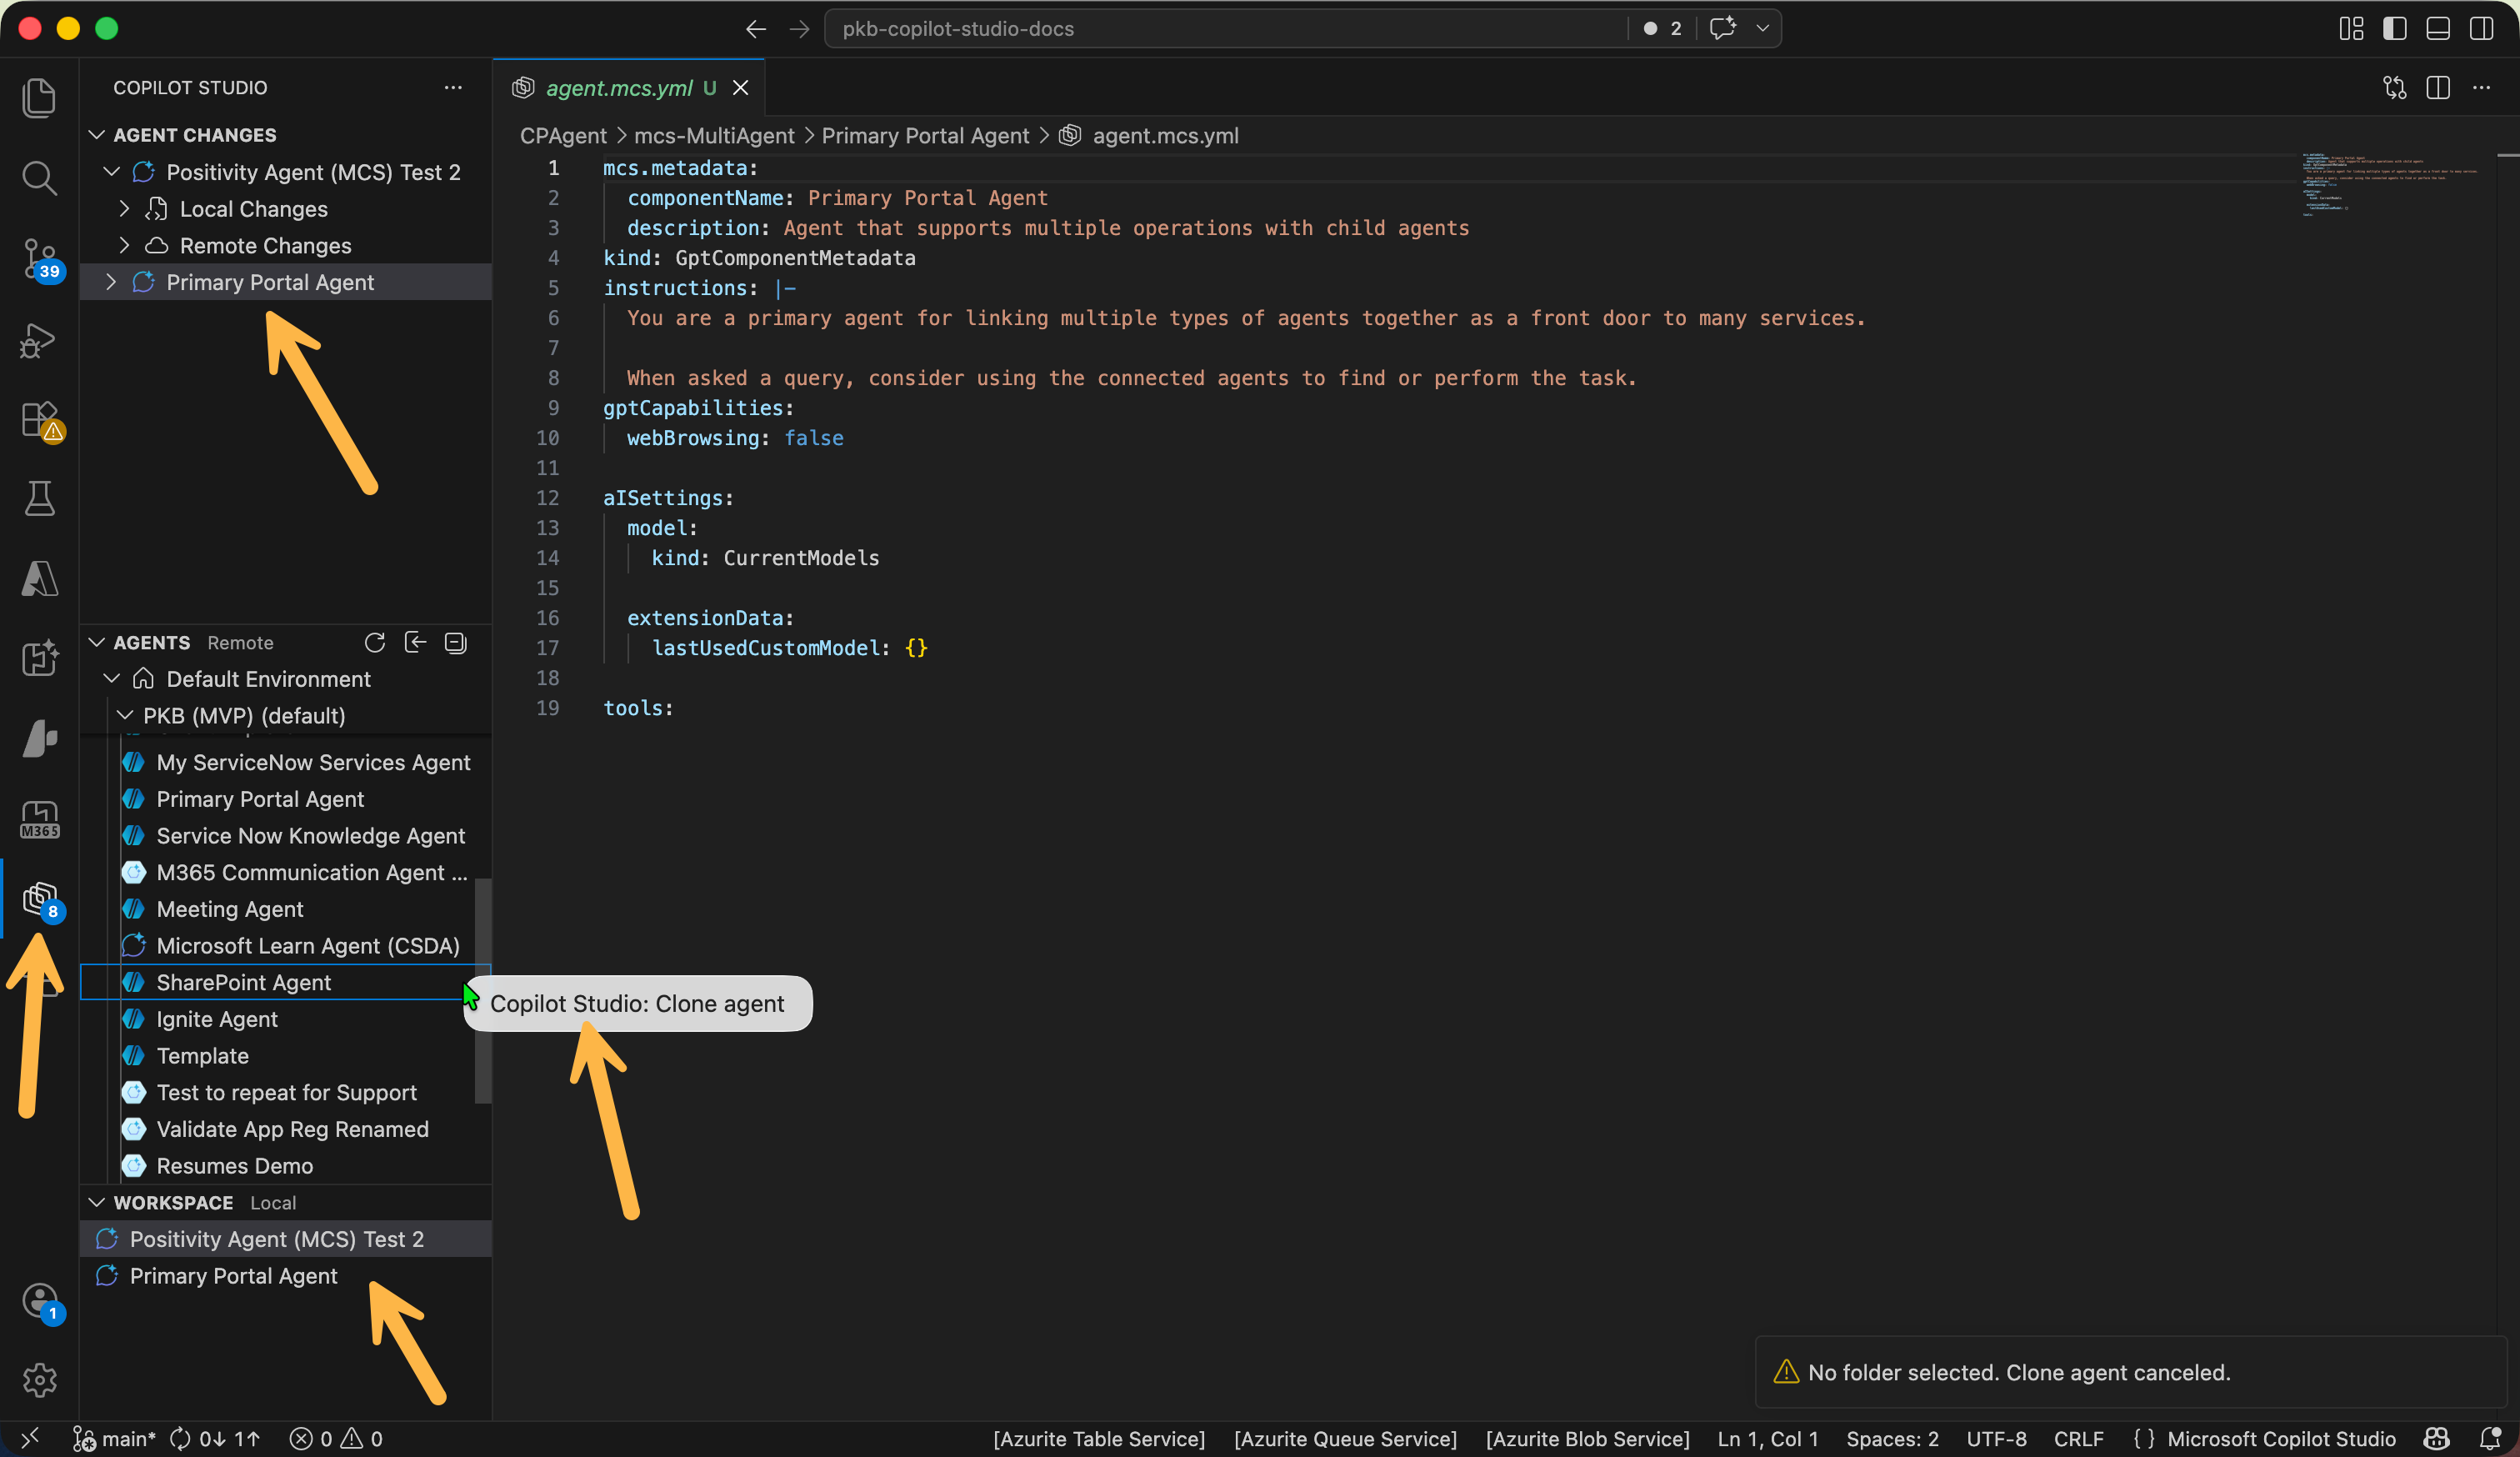Screen dimensions: 2520x1457
Task: Toggle the bottom panel visibility
Action: (2438, 28)
